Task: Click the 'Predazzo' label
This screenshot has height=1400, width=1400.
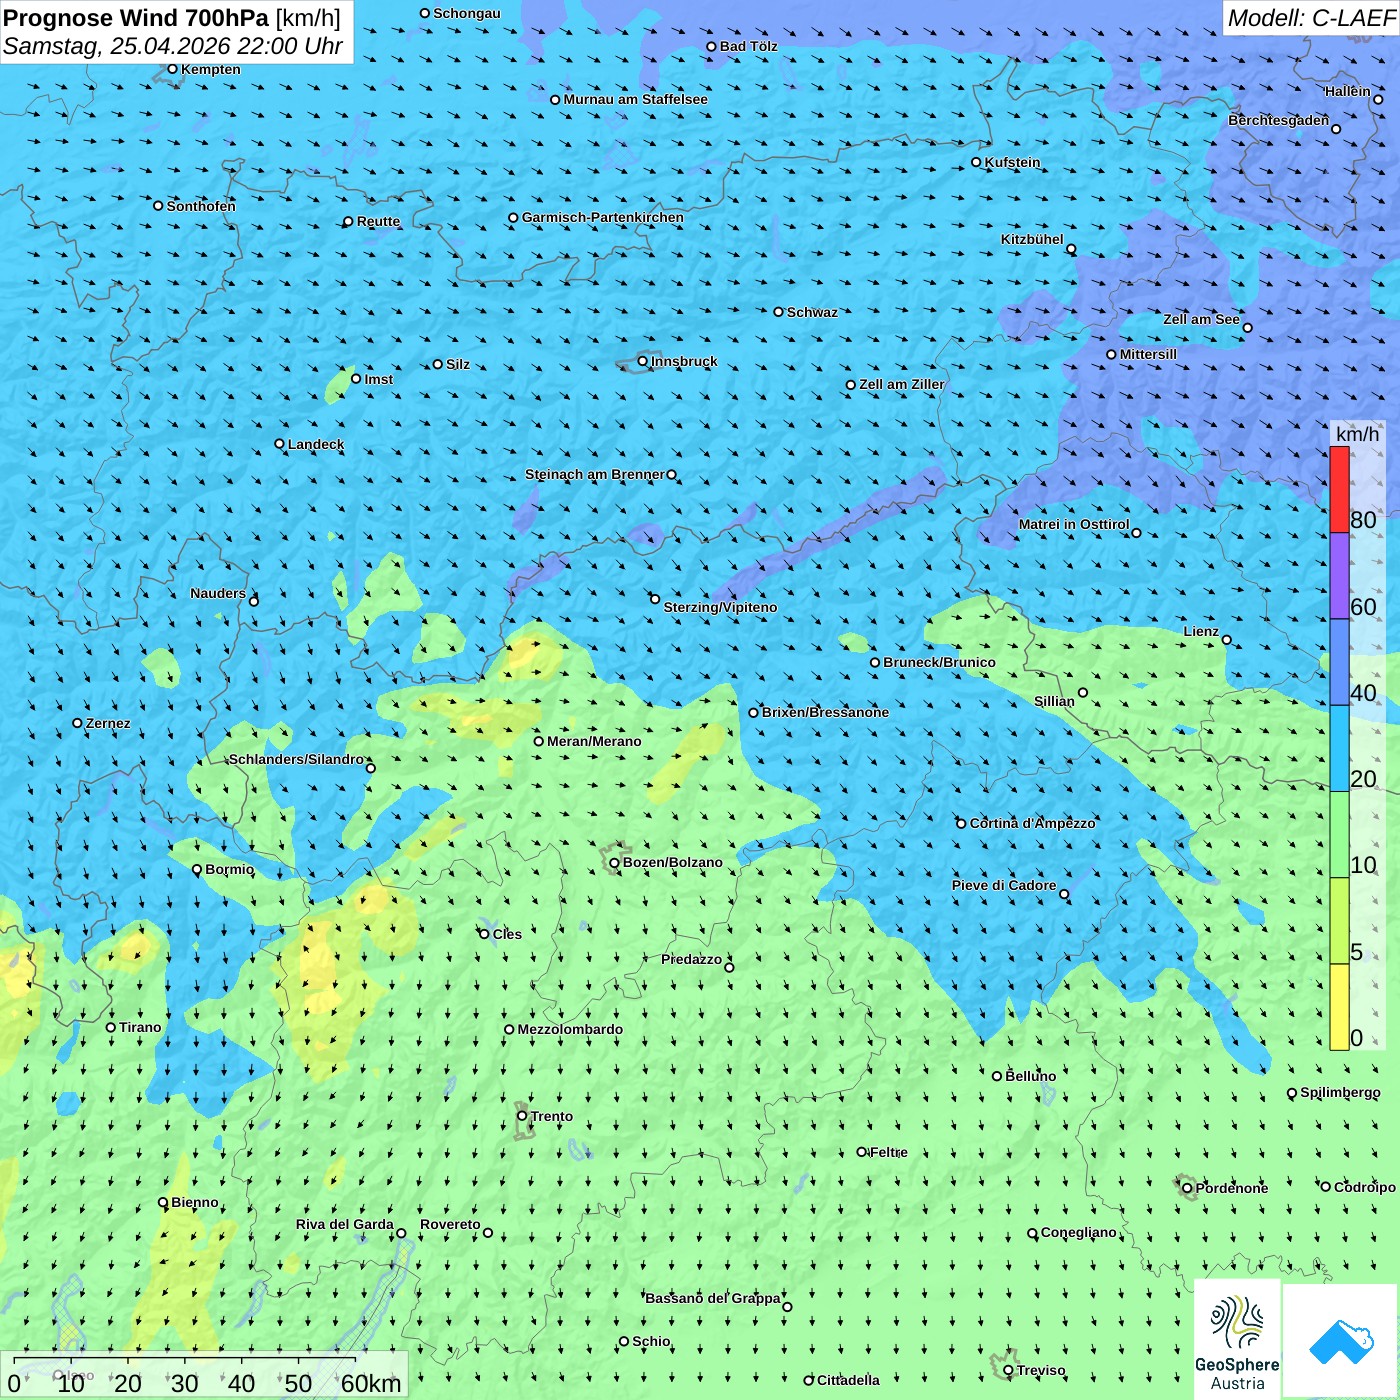Action: (x=691, y=959)
